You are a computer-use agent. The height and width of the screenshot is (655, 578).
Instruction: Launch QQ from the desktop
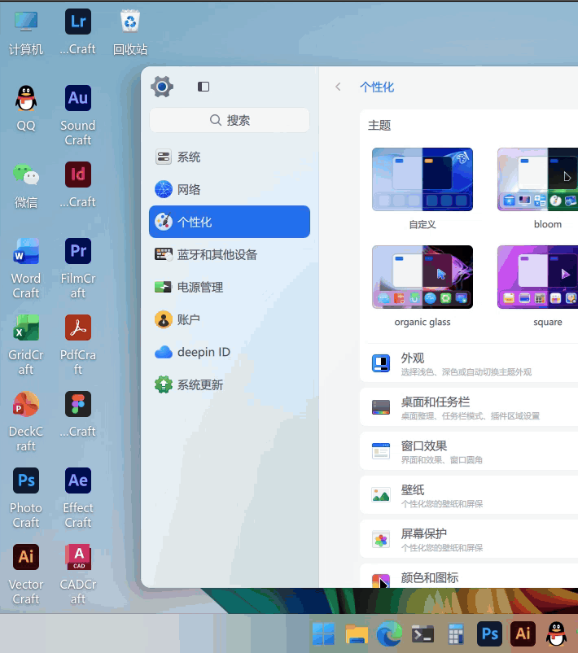pyautogui.click(x=26, y=109)
